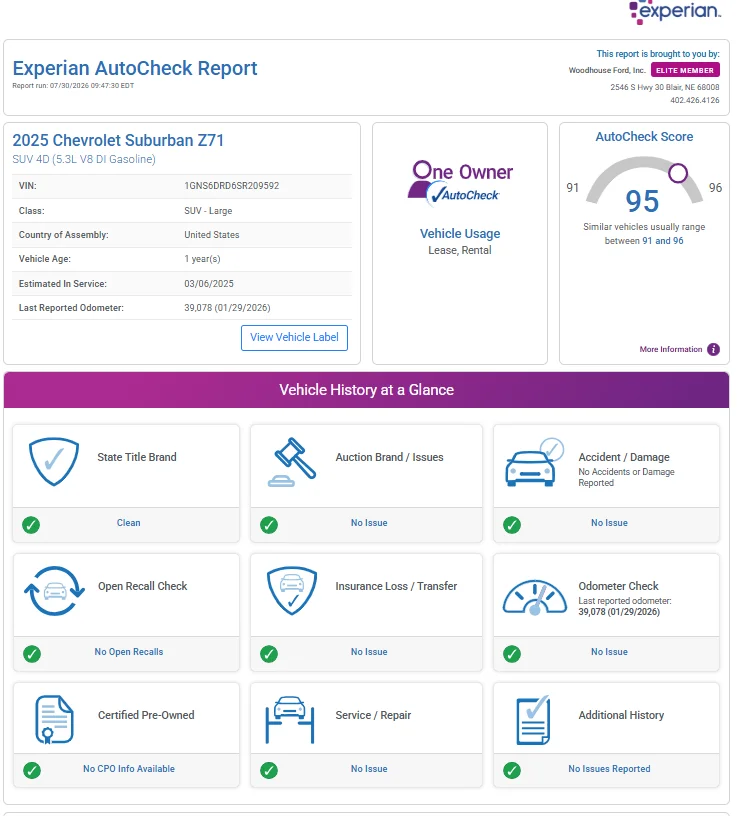The image size is (741, 816).
Task: Click No Issue under Accident / Damage
Action: click(x=609, y=523)
